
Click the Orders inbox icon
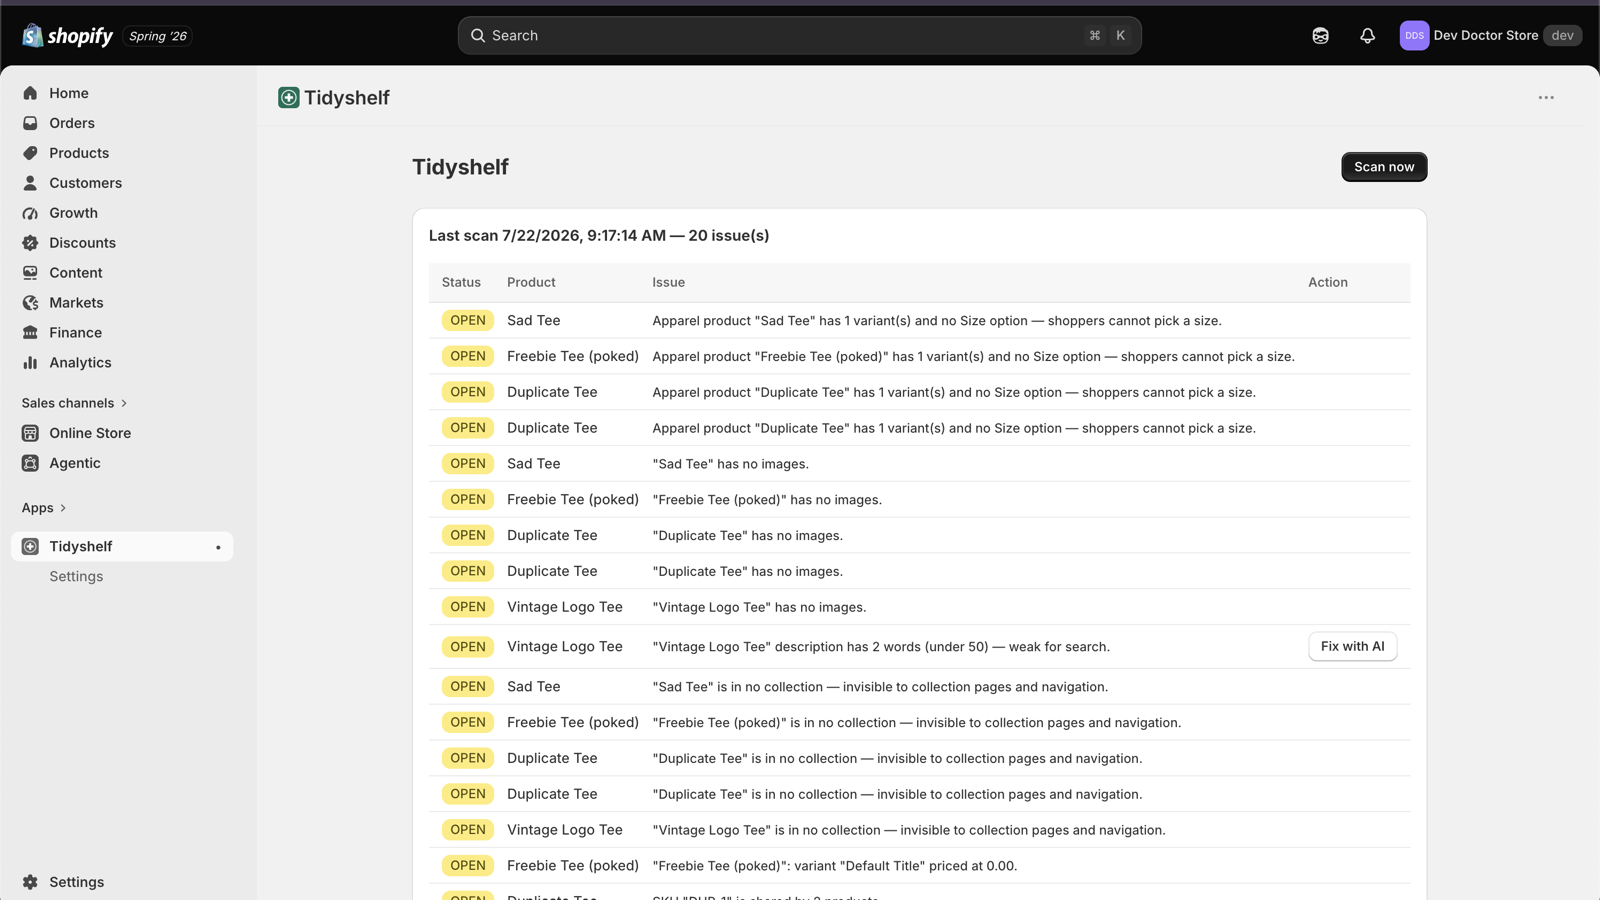30,123
